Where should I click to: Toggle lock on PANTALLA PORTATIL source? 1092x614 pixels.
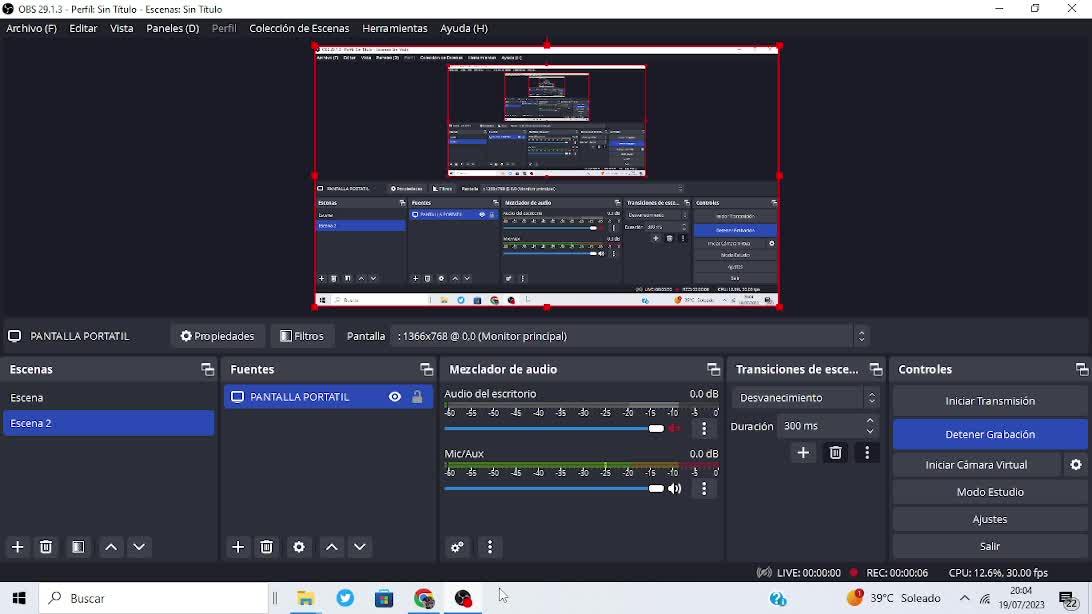coord(417,397)
